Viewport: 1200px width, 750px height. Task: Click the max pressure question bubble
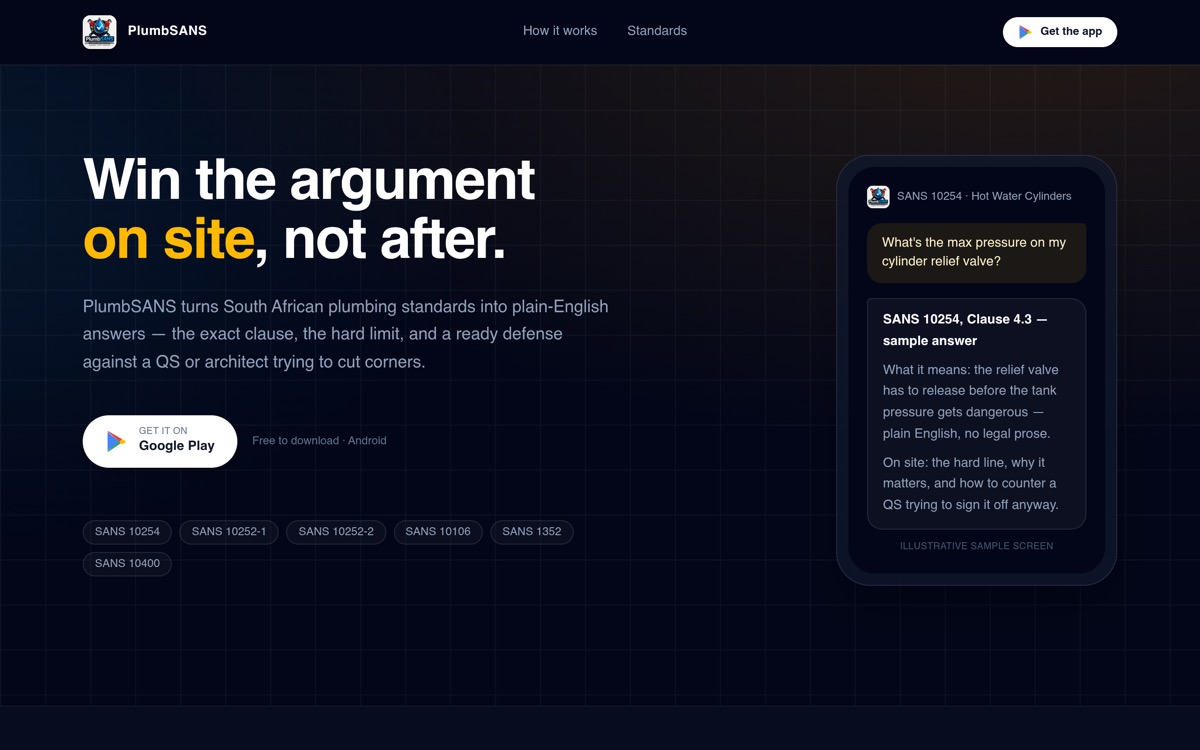(x=976, y=252)
